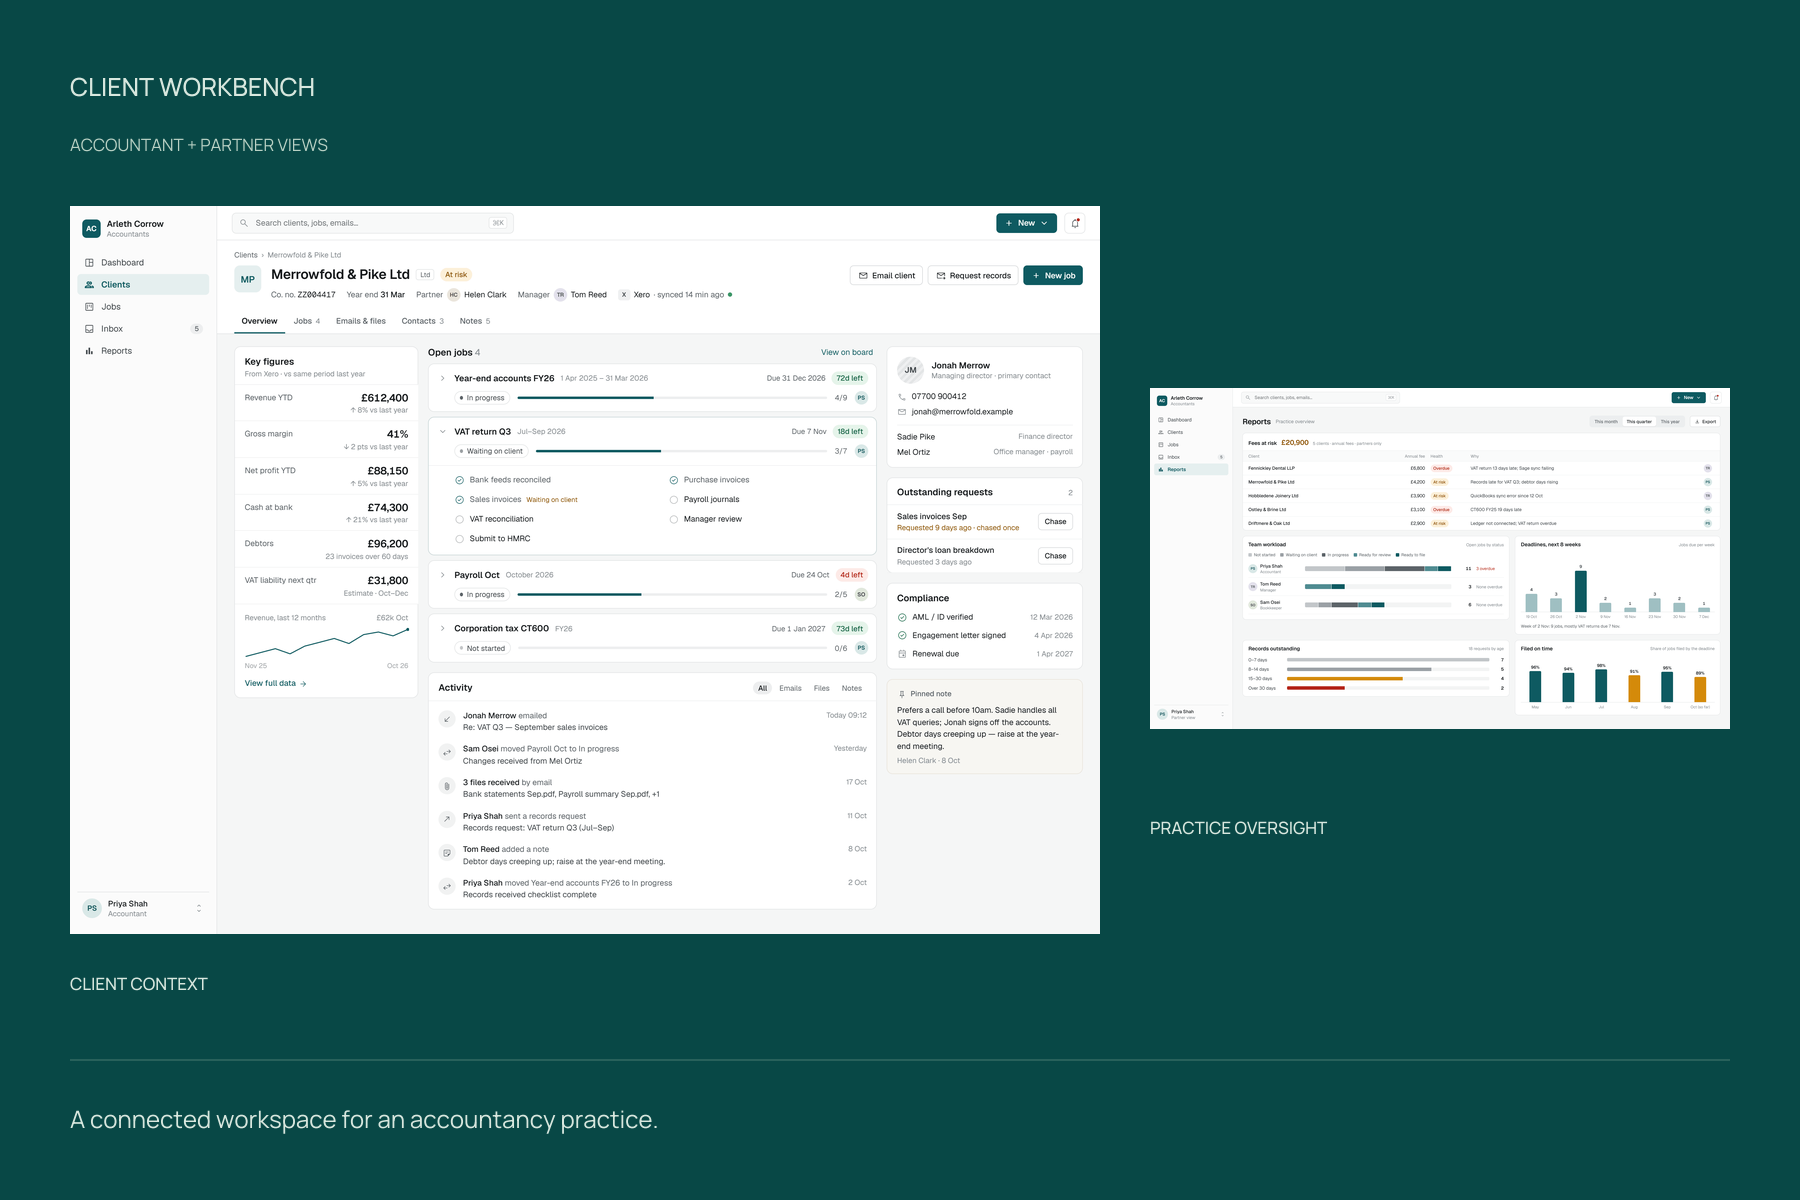The image size is (1800, 1200).
Task: Click the notification bell icon
Action: pos(1075,223)
